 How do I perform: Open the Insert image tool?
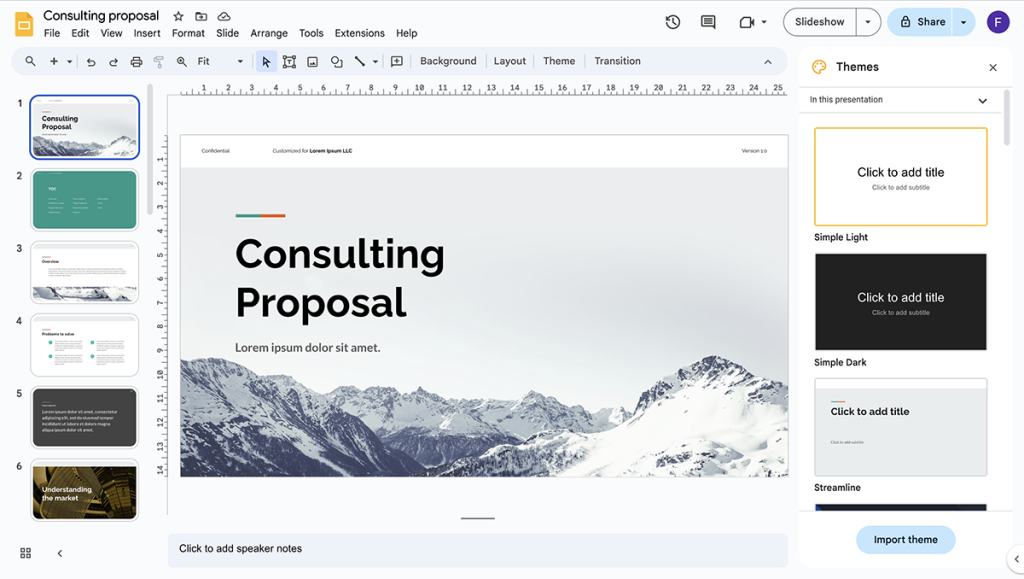click(x=312, y=61)
